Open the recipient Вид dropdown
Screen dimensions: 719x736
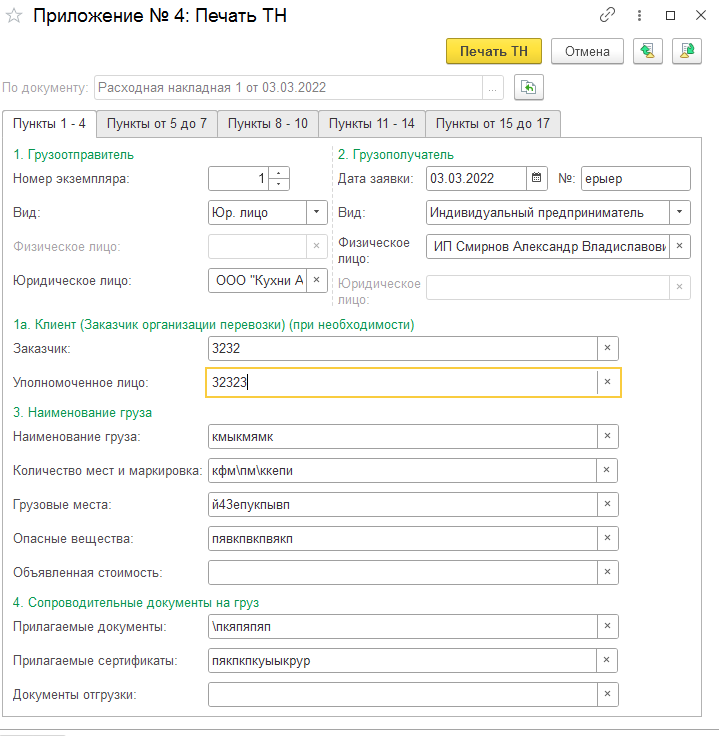coord(680,212)
